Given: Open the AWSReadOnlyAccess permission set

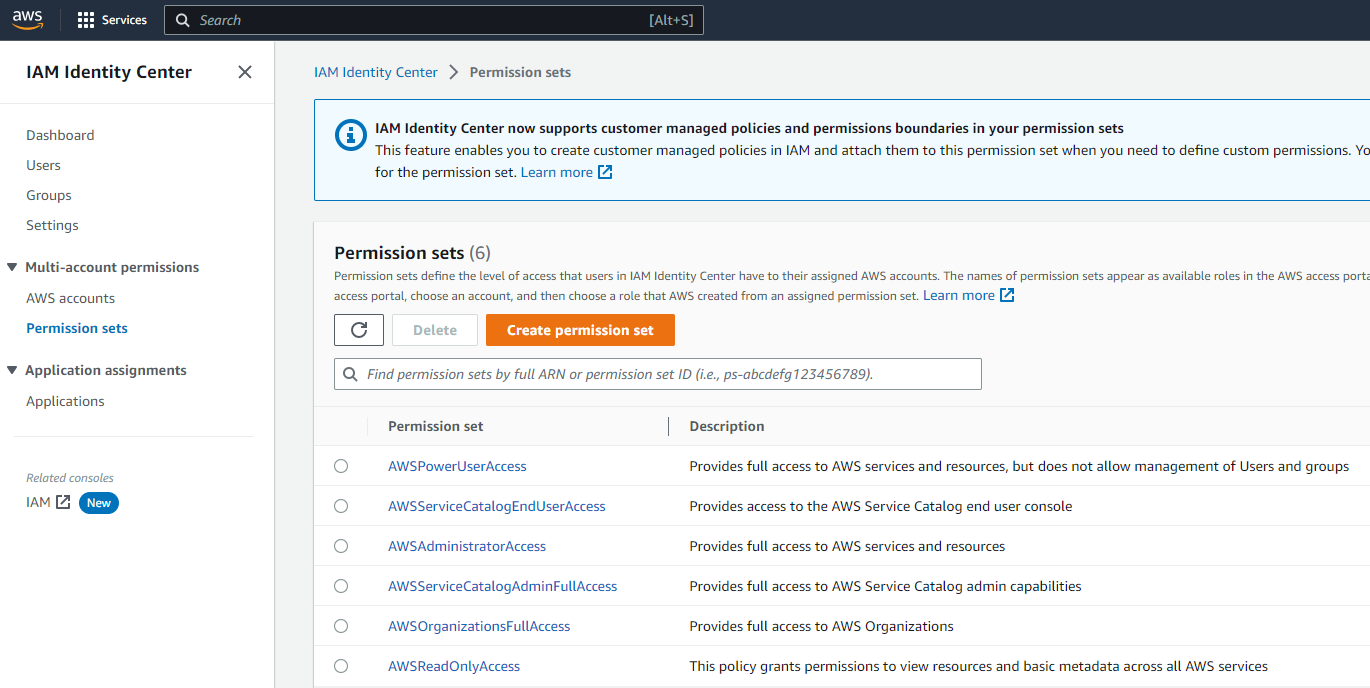Looking at the screenshot, I should (x=454, y=666).
